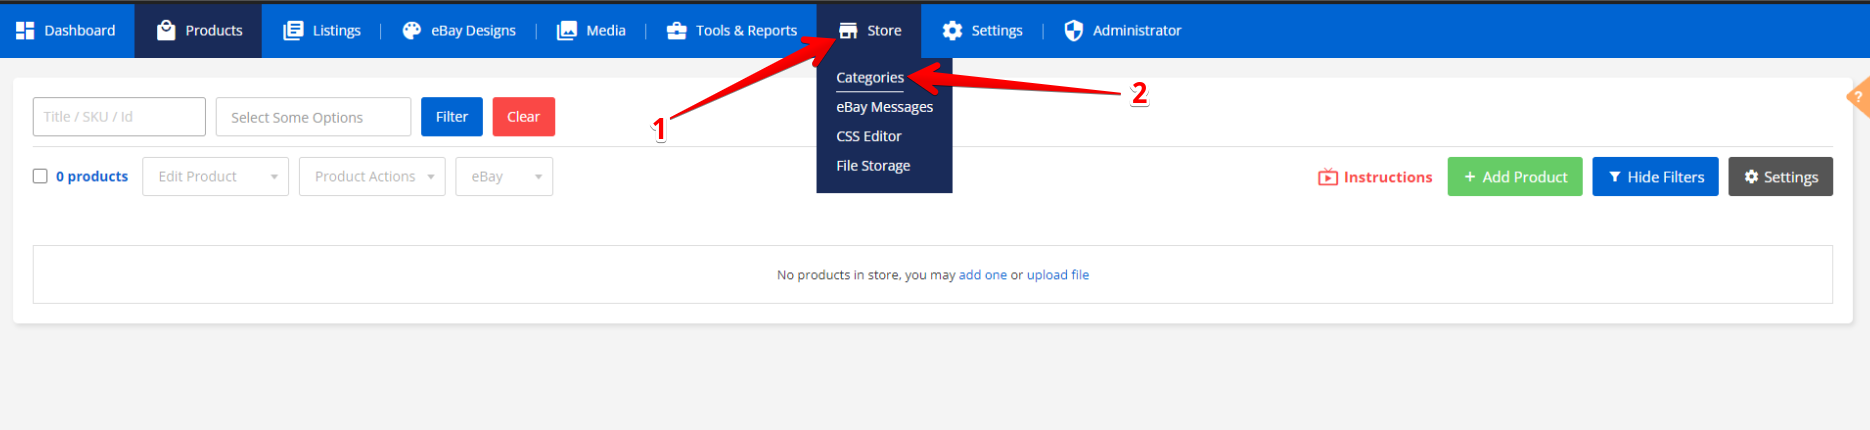
Task: Click the Listings icon in navbar
Action: pyautogui.click(x=293, y=31)
